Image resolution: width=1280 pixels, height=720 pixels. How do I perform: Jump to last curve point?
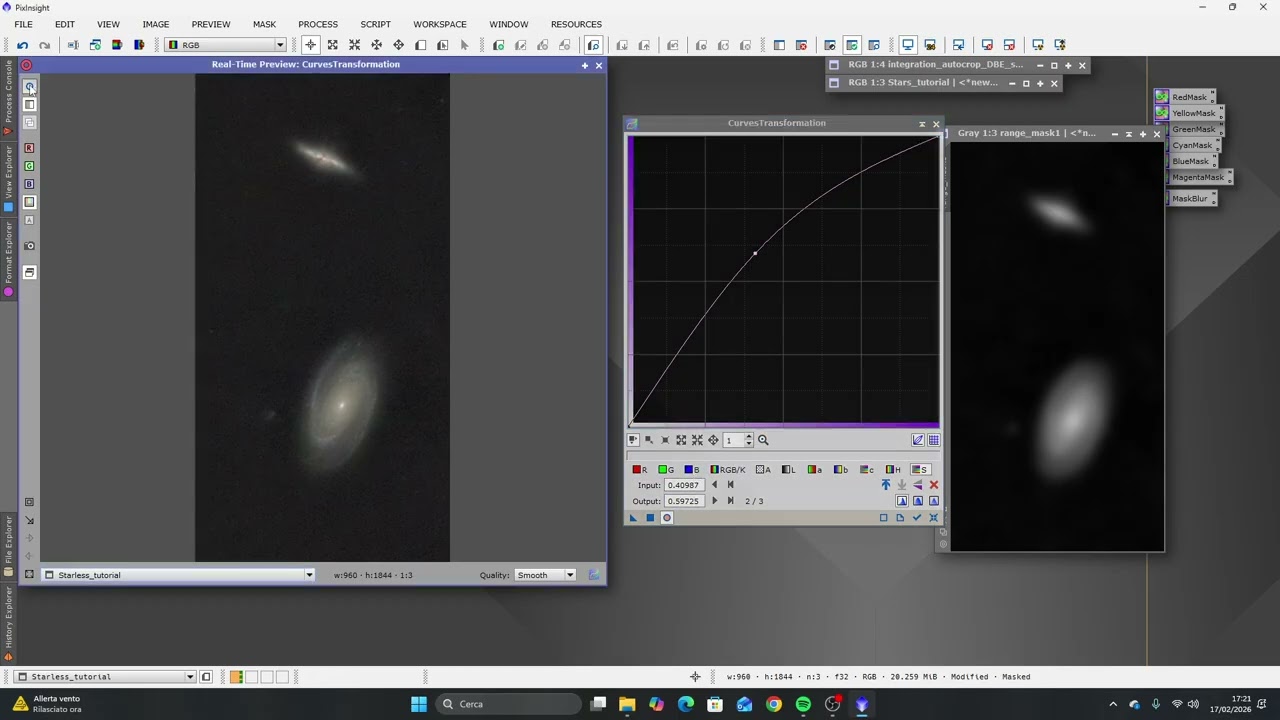tap(730, 501)
